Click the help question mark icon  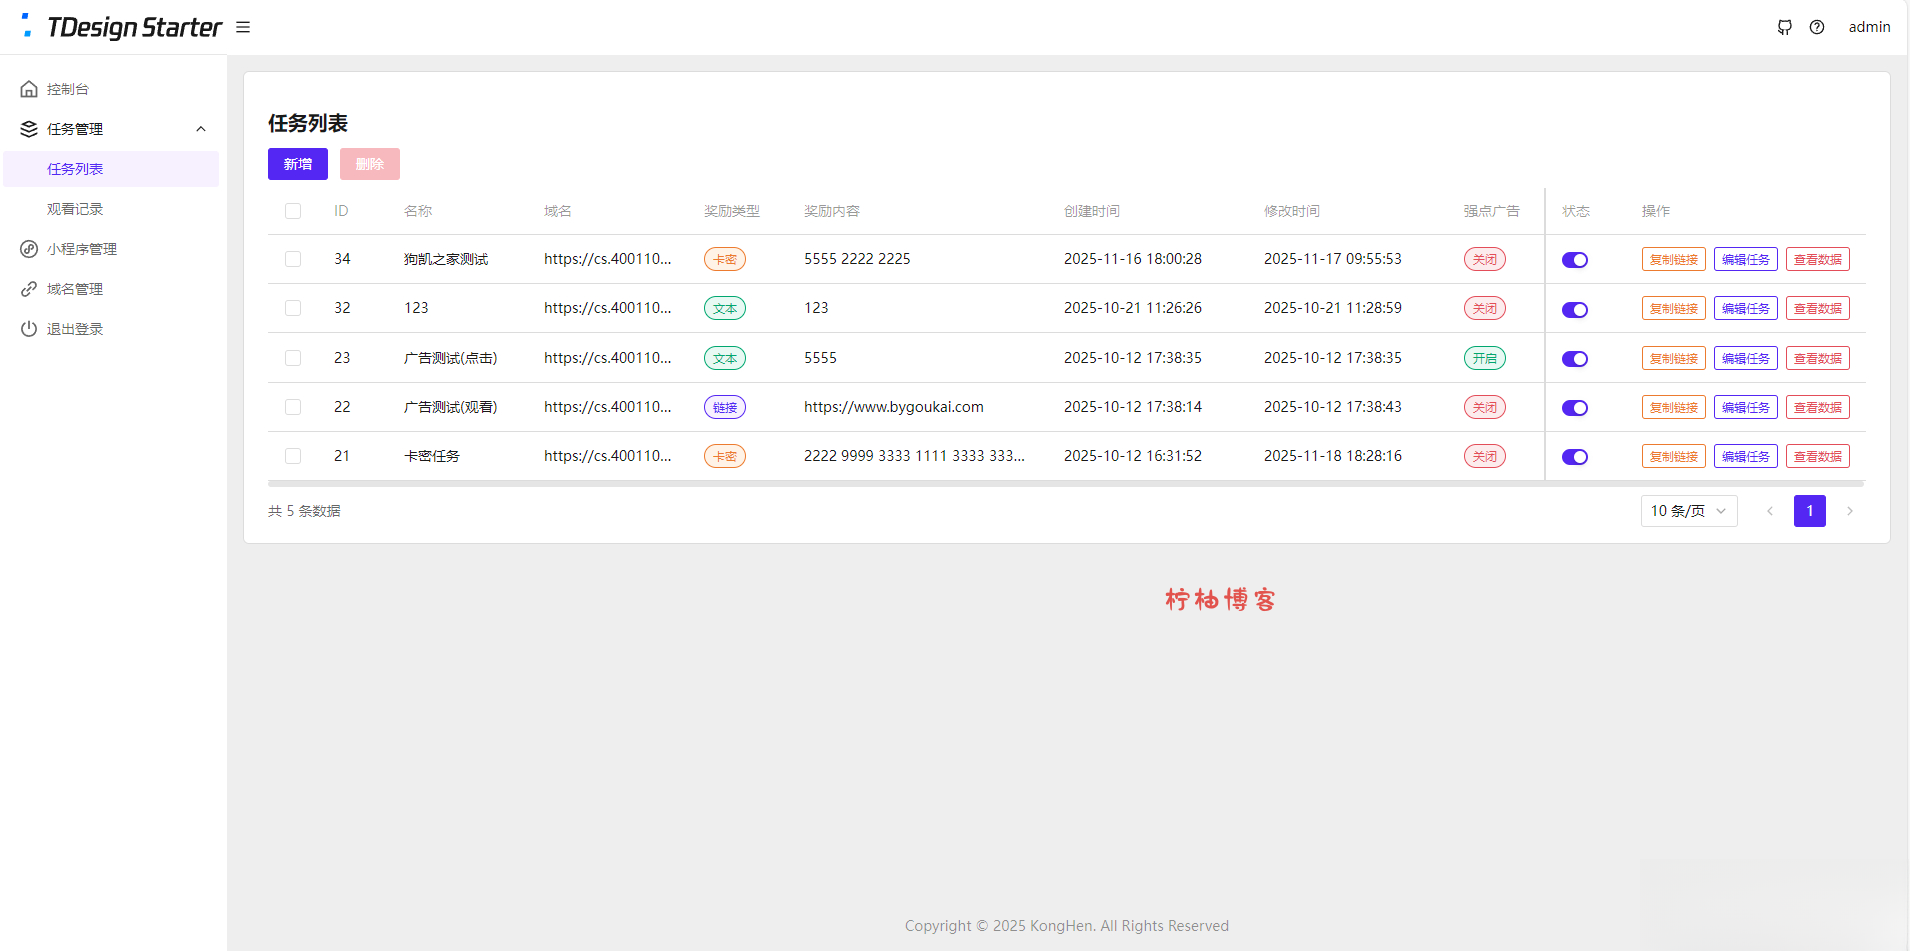(1817, 27)
